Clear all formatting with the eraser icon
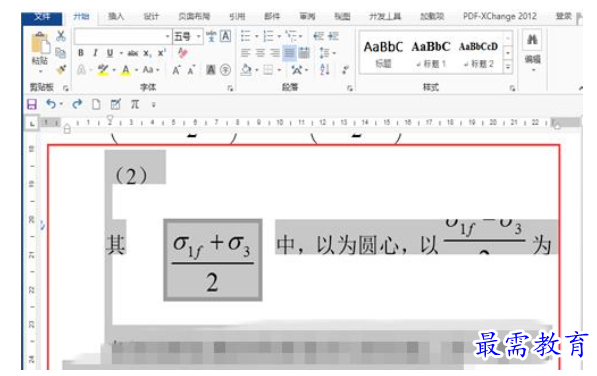The image size is (597, 376). [183, 53]
